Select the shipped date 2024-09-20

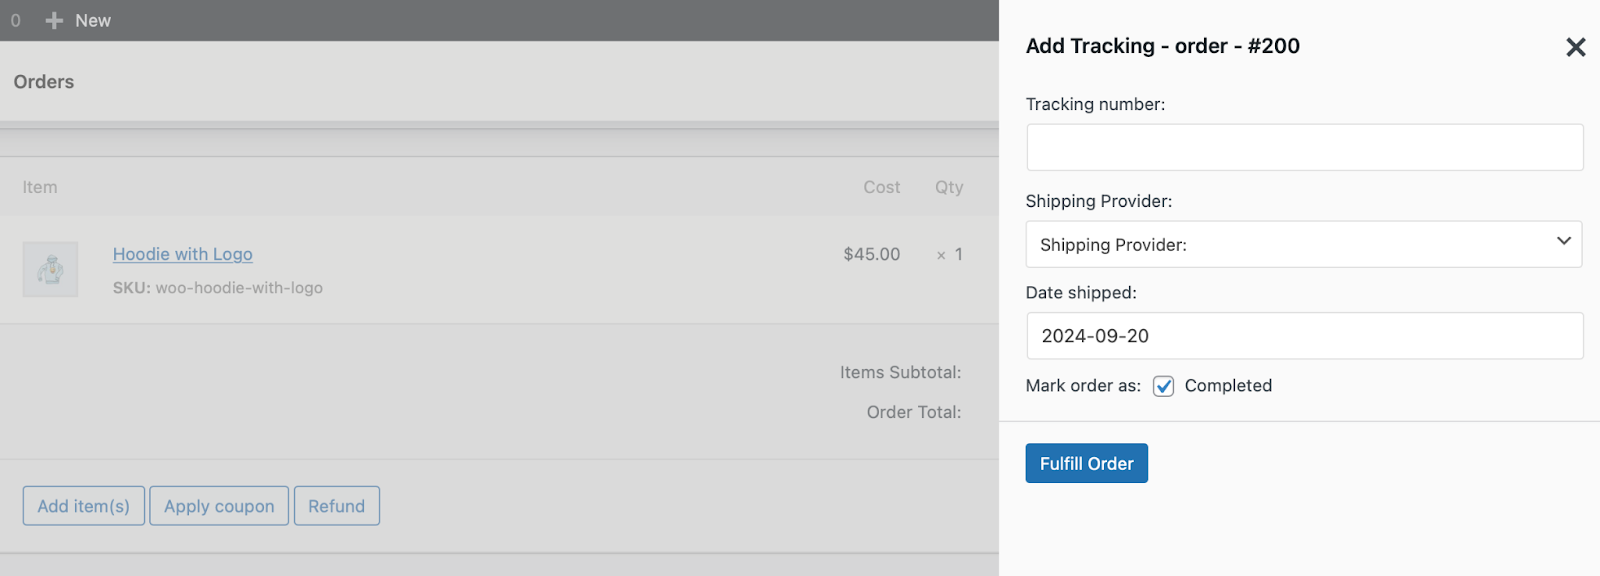click(1303, 335)
